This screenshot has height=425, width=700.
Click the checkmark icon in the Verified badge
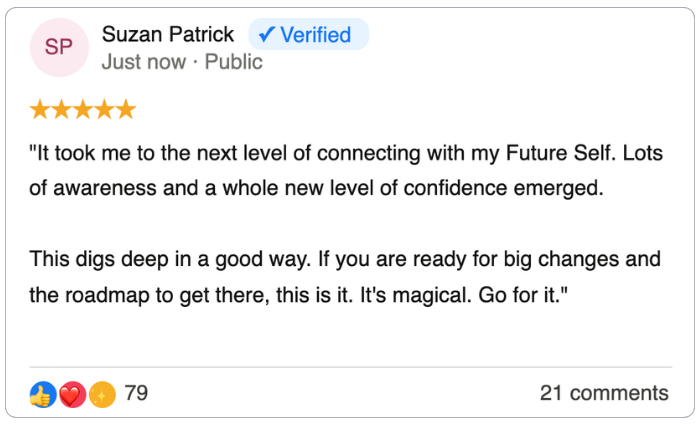pyautogui.click(x=267, y=35)
